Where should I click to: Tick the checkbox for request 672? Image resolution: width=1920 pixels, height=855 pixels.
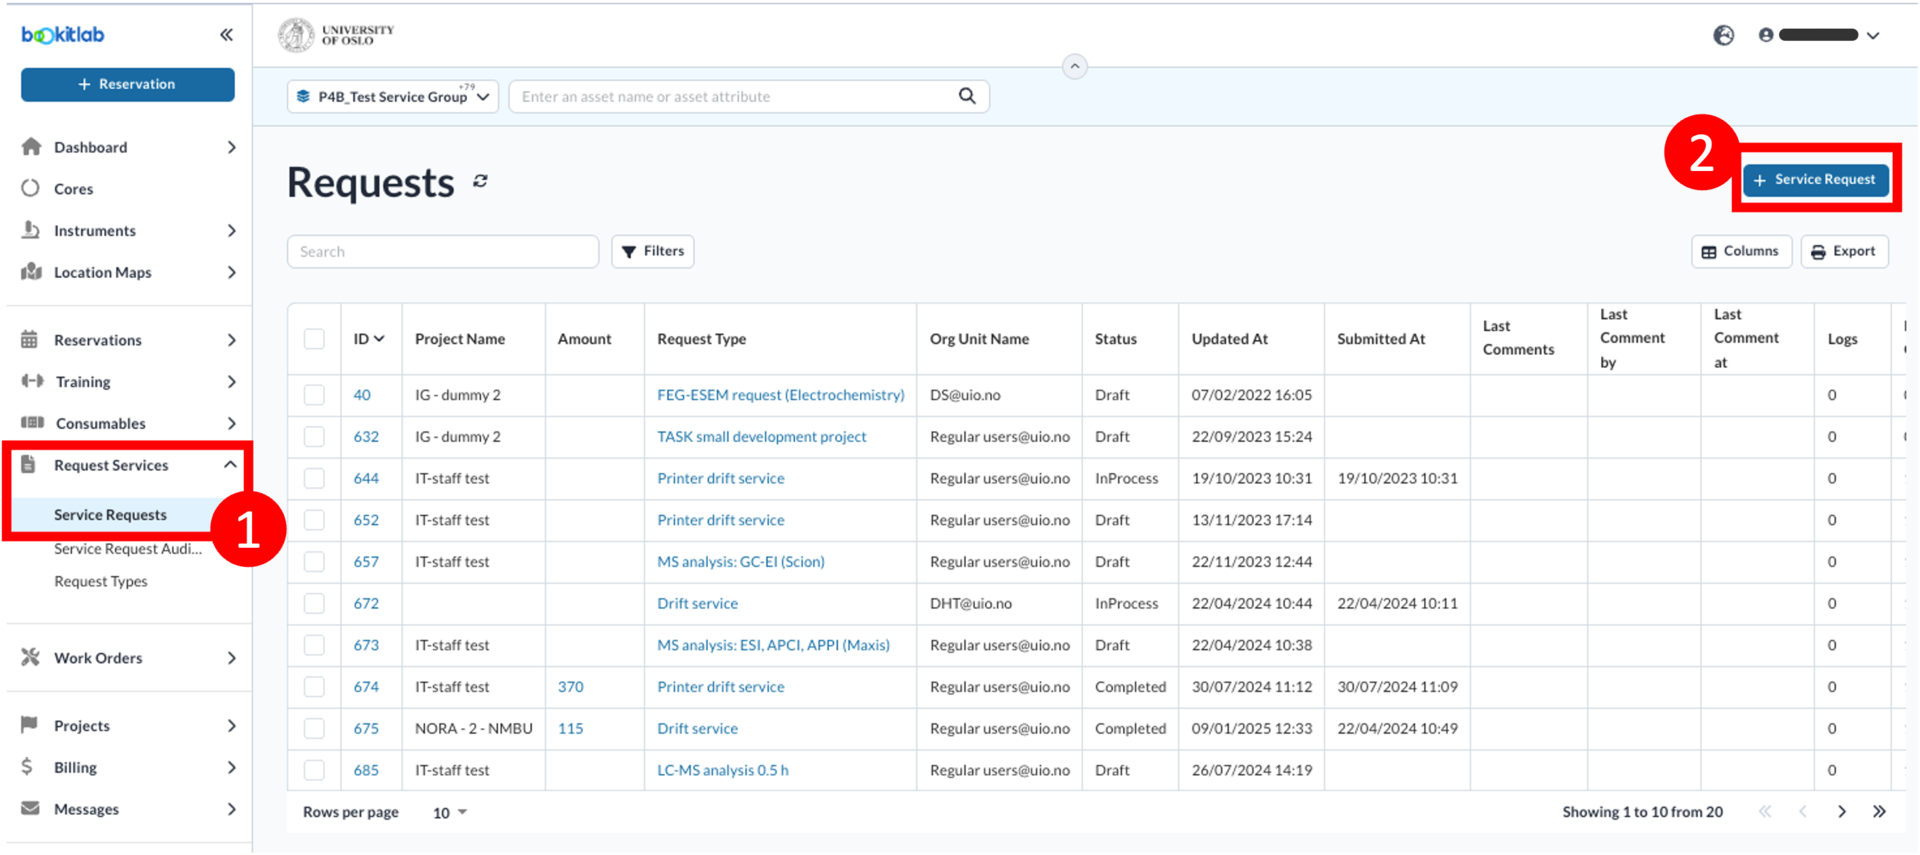point(314,603)
